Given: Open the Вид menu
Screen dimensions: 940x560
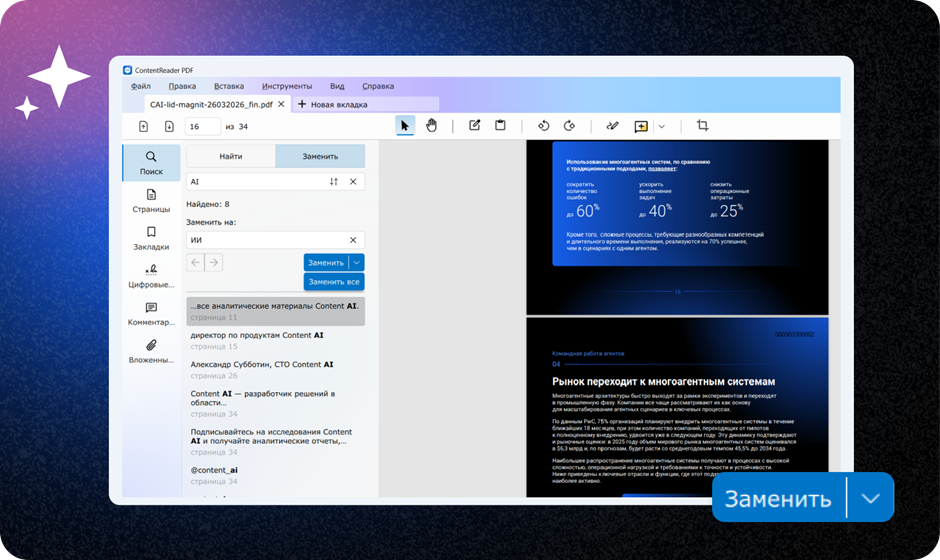Looking at the screenshot, I should (x=337, y=86).
